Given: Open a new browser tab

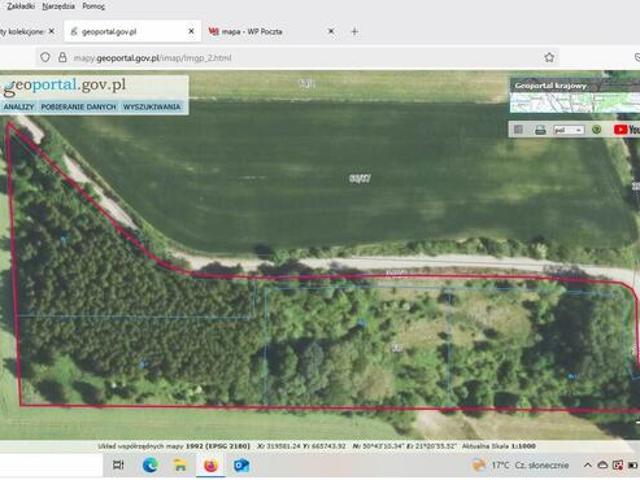Looking at the screenshot, I should coord(354,31).
